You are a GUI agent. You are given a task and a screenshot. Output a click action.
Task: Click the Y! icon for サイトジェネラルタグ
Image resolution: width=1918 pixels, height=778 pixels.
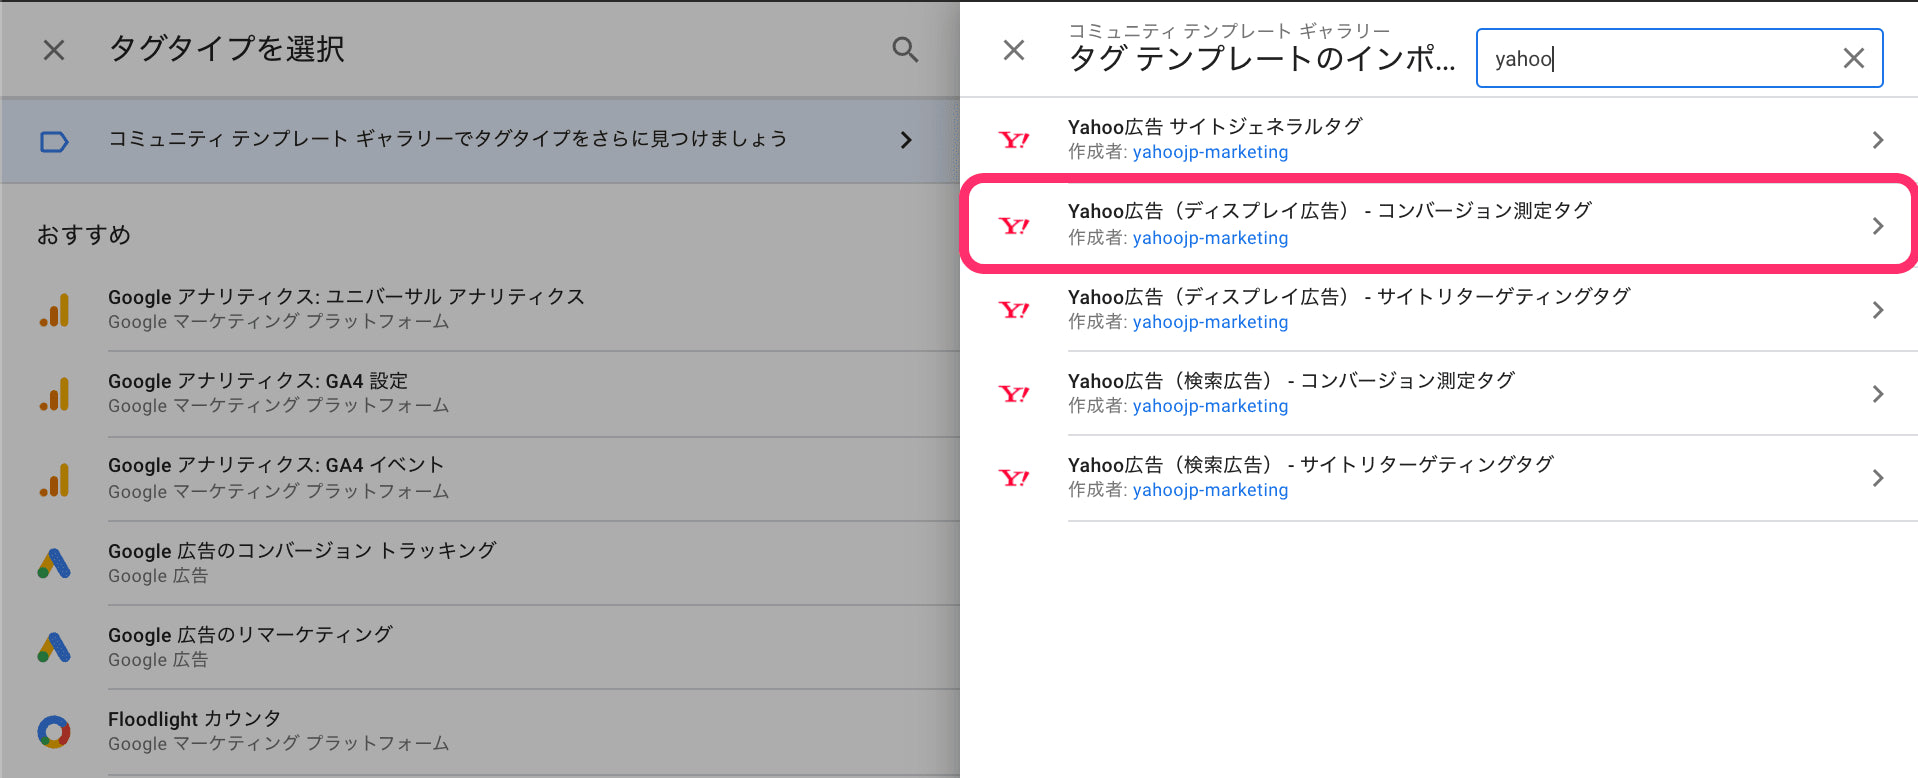[1014, 140]
